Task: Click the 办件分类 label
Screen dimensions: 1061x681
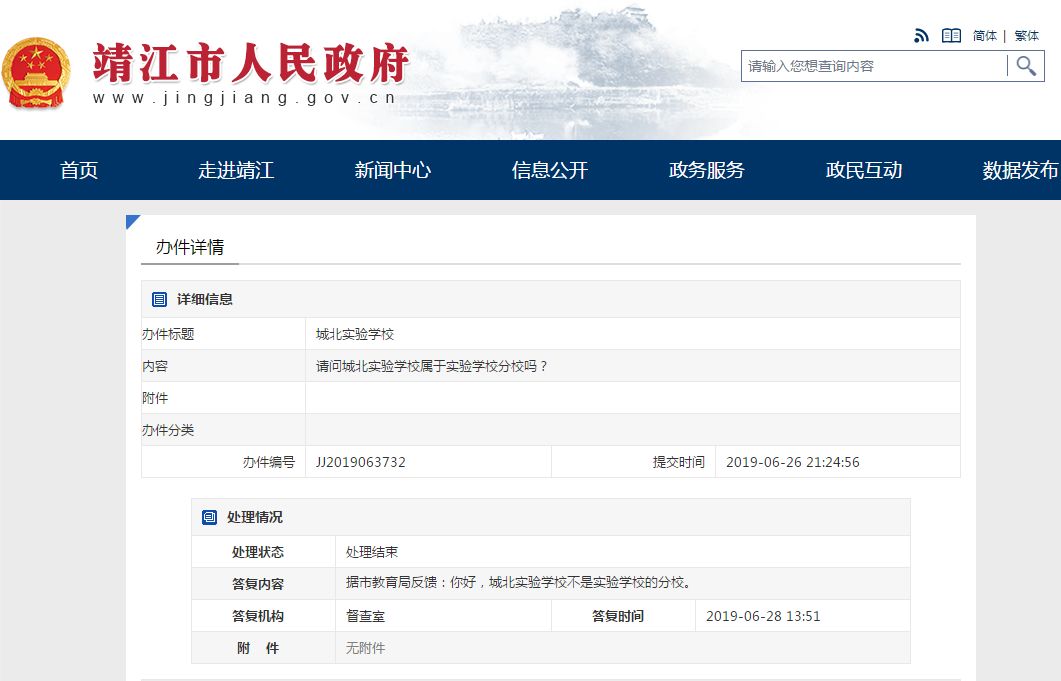Action: tap(168, 431)
